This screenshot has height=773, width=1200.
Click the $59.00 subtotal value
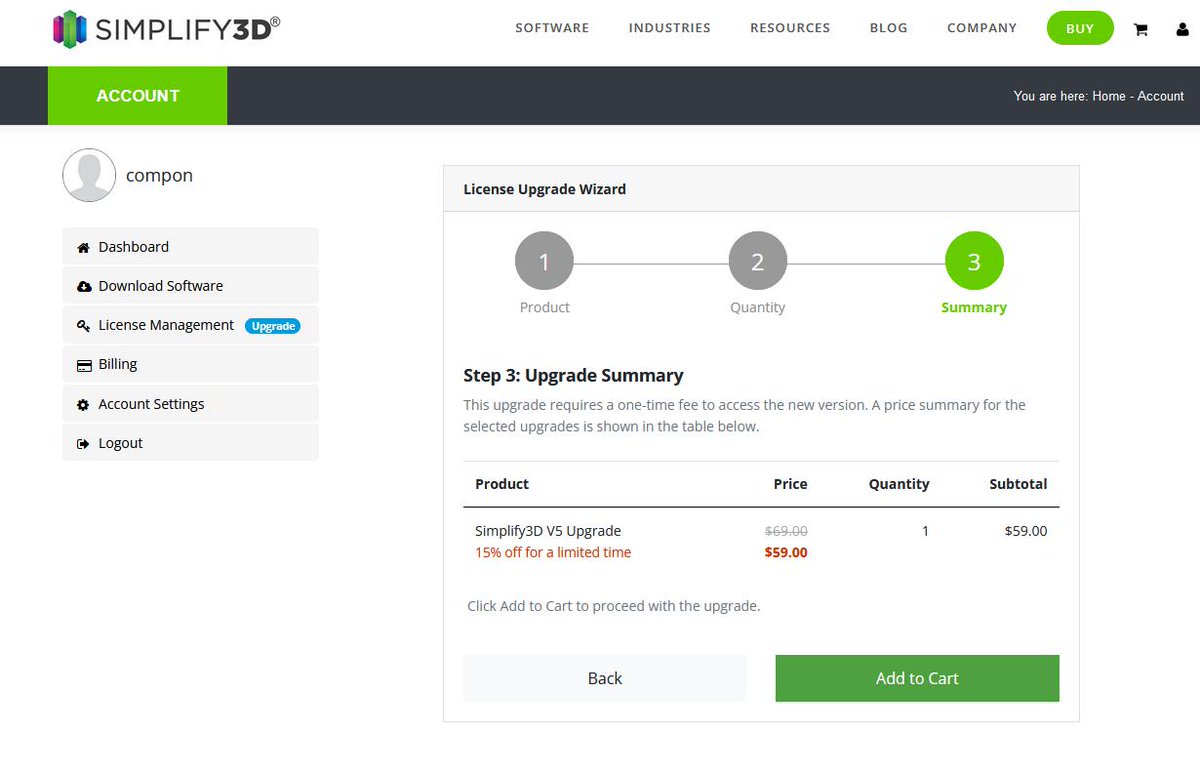1026,531
